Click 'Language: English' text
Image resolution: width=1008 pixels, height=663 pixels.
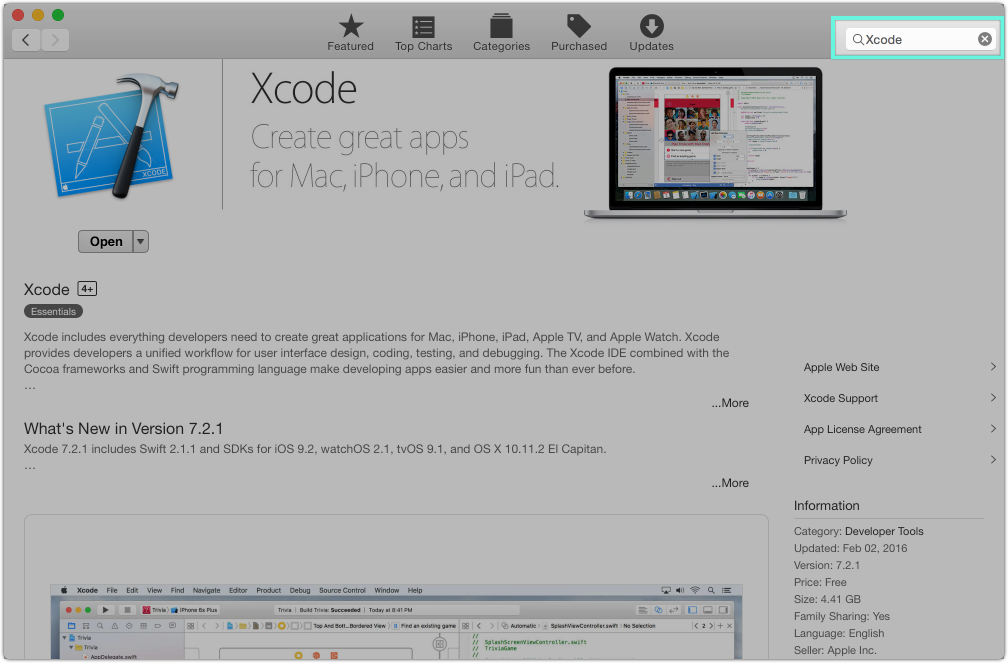click(x=838, y=633)
